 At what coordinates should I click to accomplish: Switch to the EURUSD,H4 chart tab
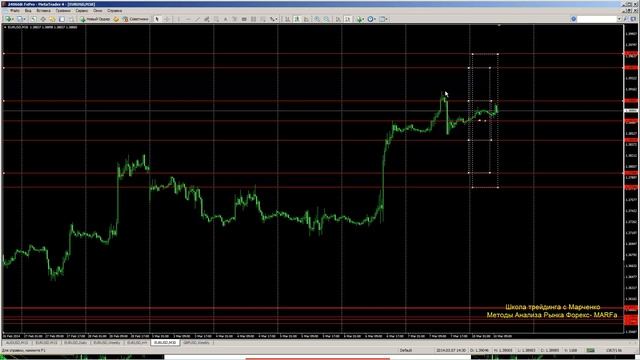coord(137,342)
